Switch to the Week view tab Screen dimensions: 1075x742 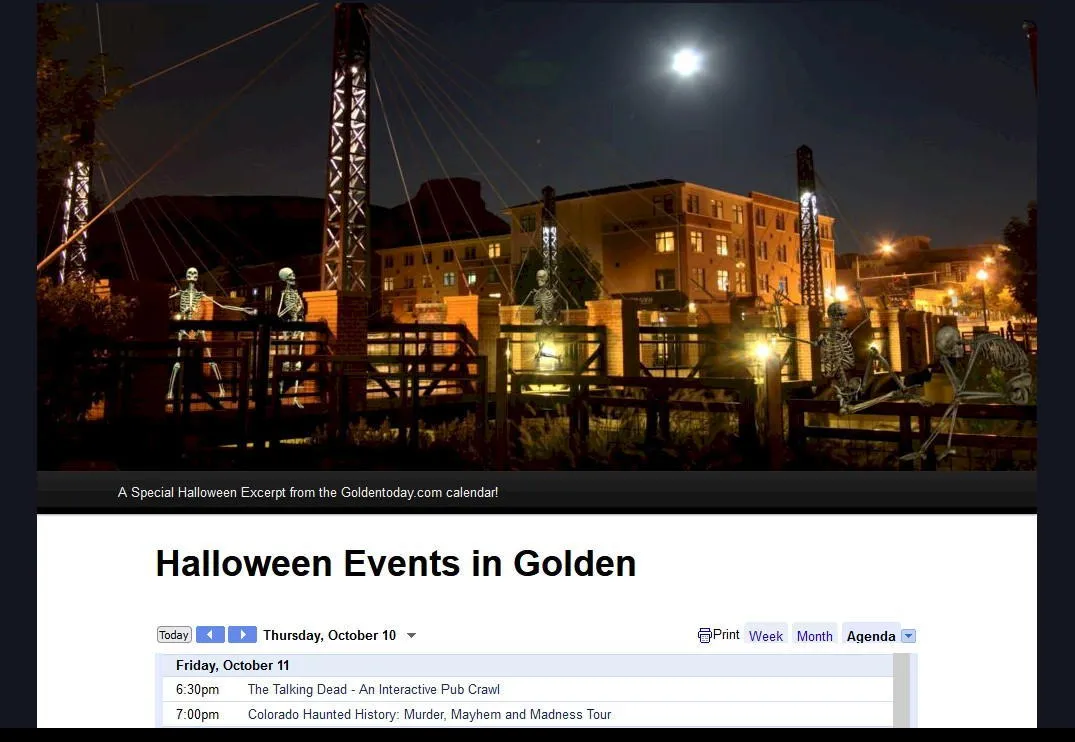[766, 636]
